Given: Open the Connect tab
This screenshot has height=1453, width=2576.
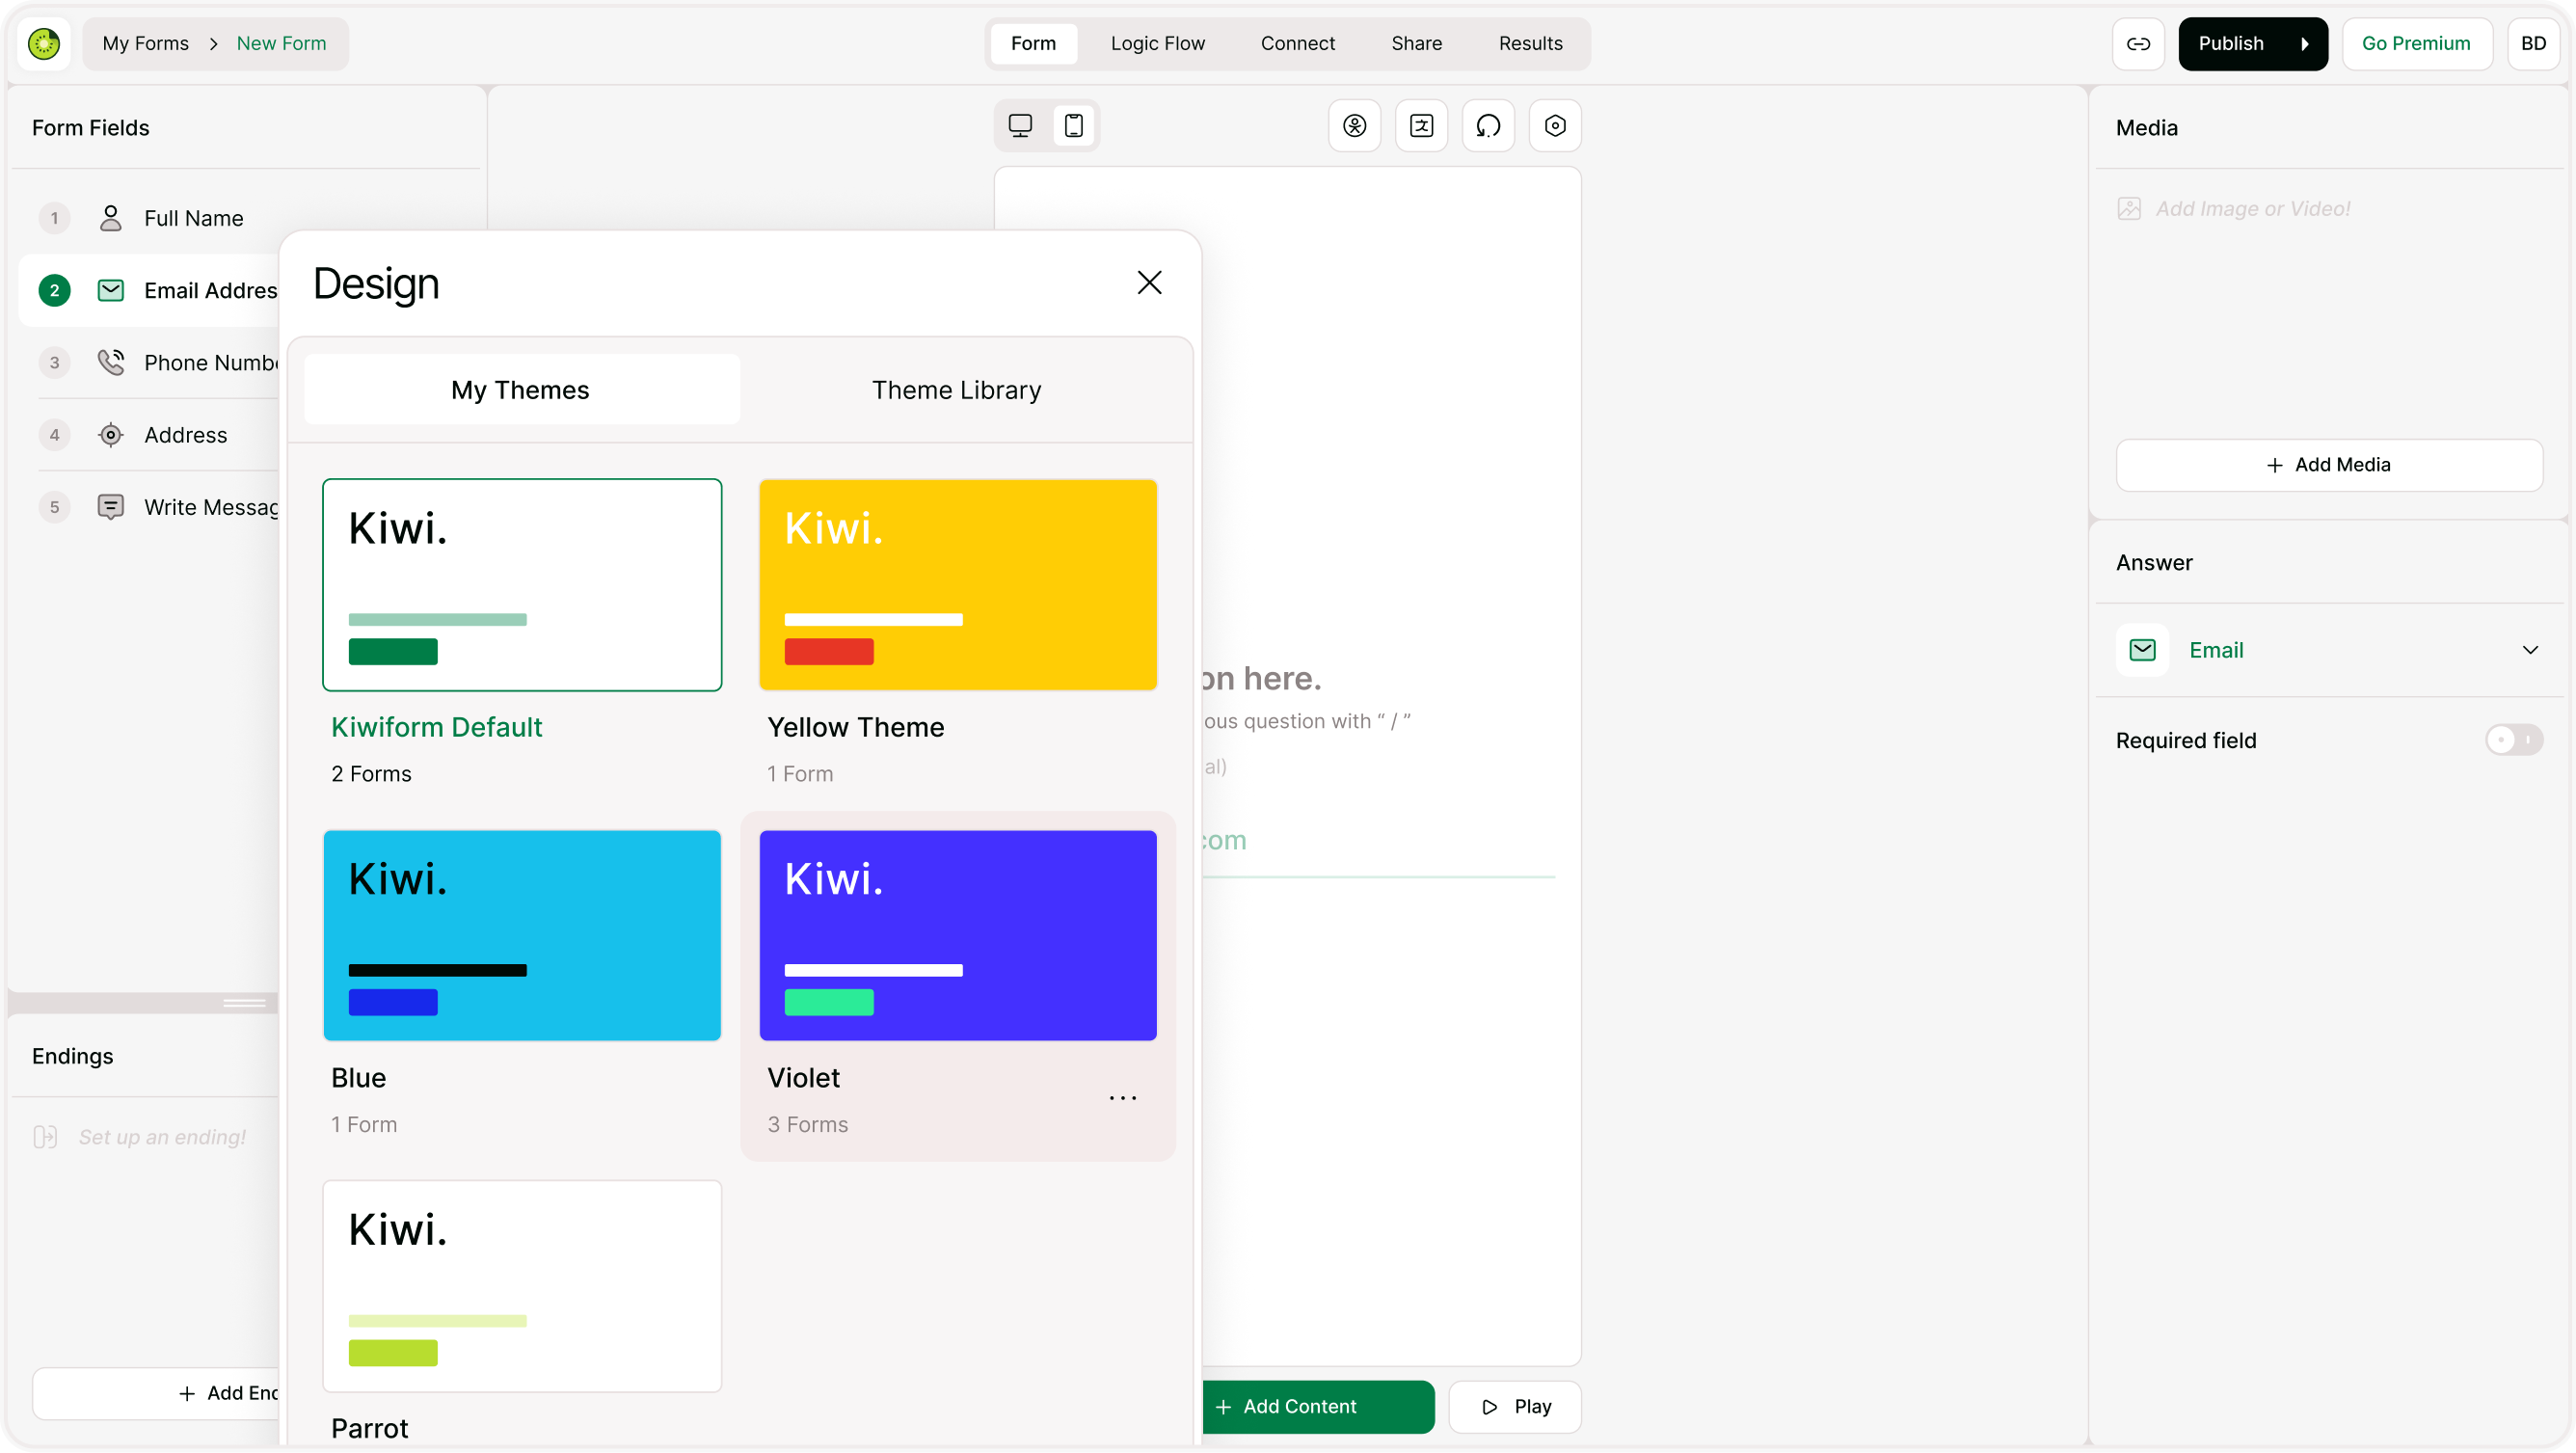Looking at the screenshot, I should [1297, 43].
